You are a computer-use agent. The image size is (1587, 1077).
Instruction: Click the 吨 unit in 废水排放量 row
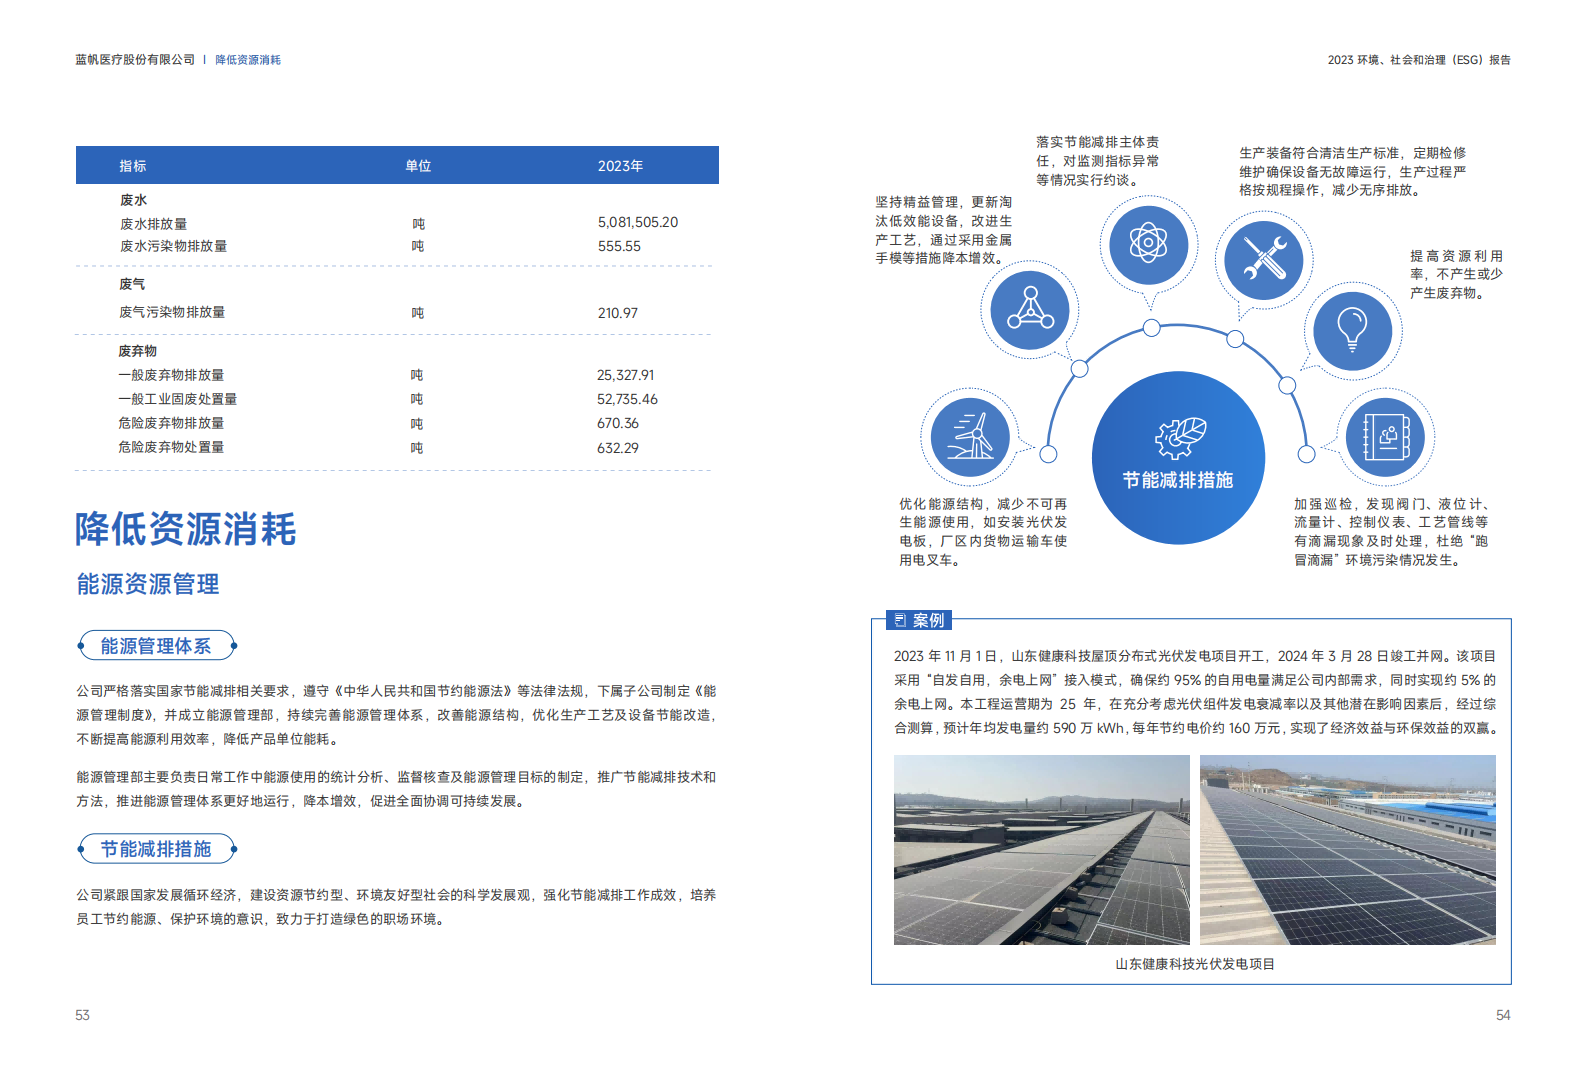click(418, 223)
